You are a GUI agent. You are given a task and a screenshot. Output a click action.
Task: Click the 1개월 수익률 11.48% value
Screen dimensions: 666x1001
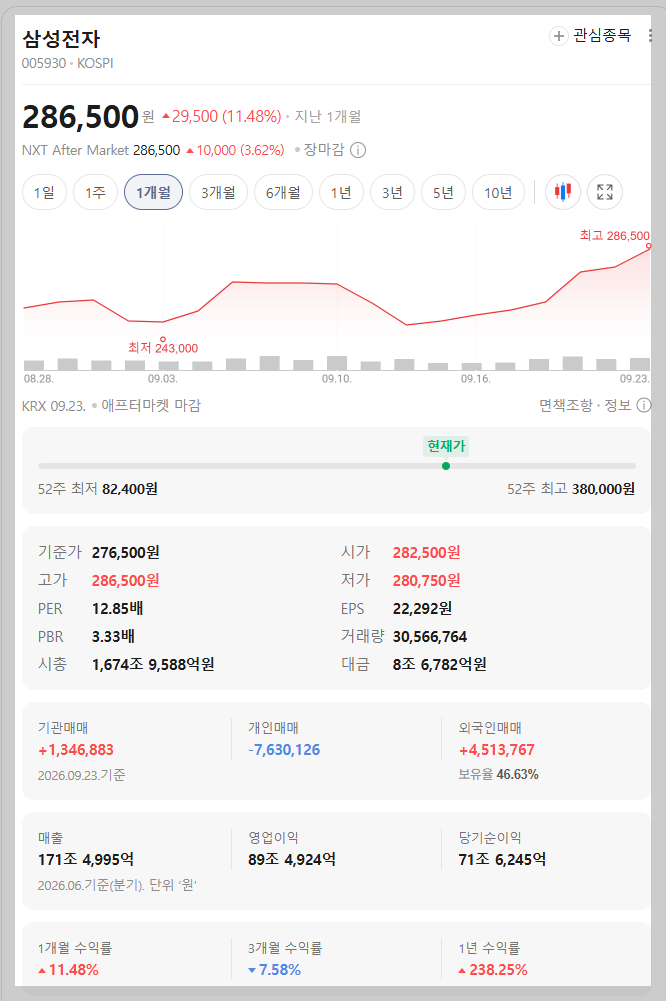68,970
